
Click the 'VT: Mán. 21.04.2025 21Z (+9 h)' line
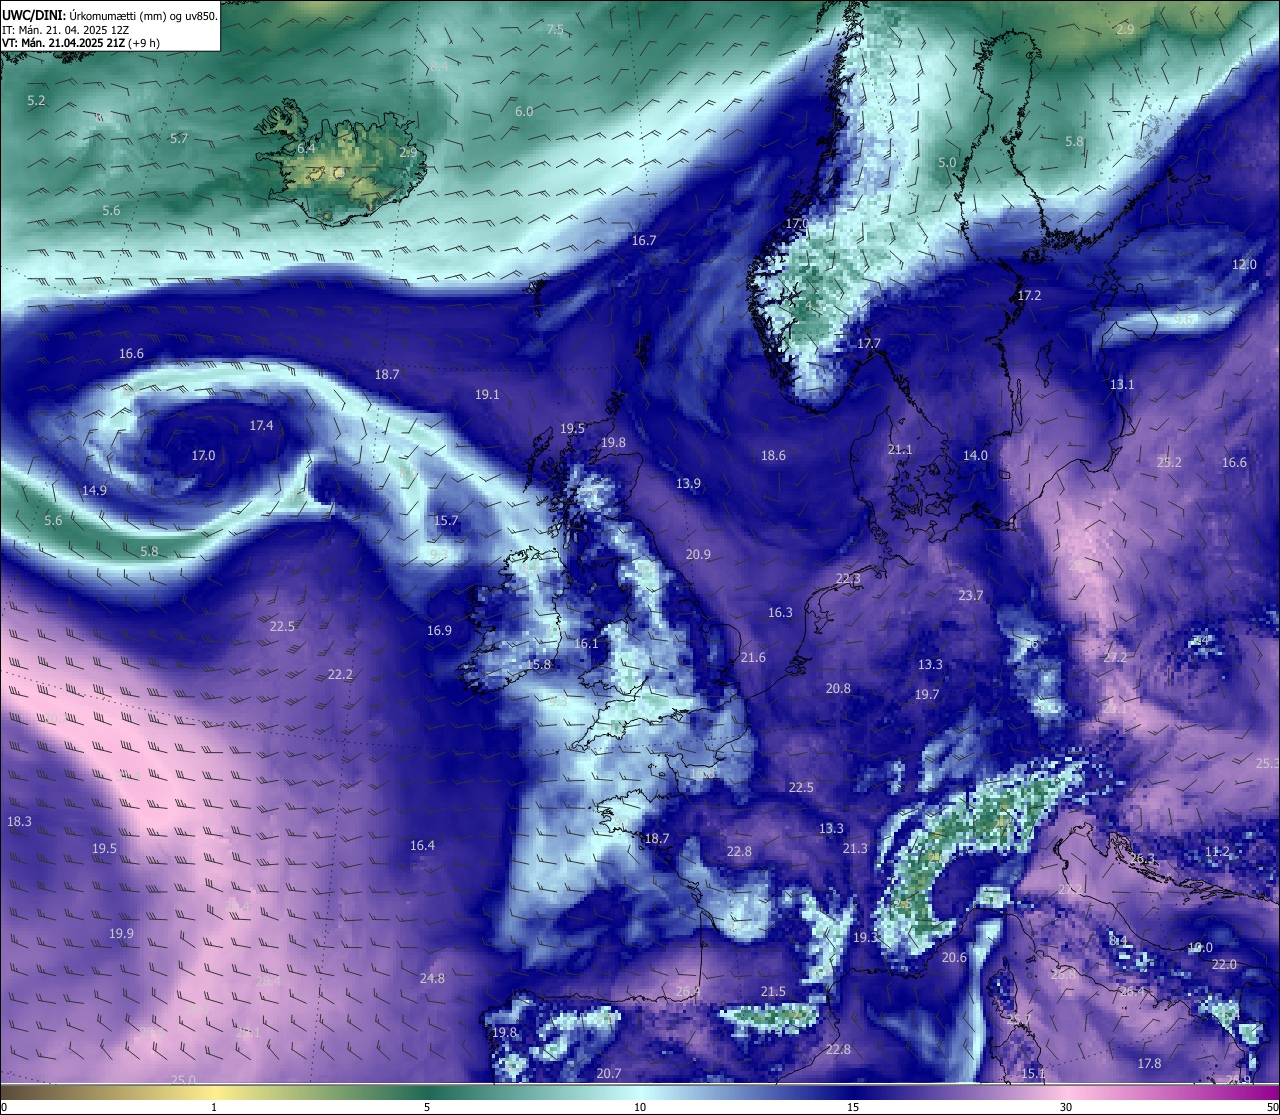pyautogui.click(x=81, y=43)
